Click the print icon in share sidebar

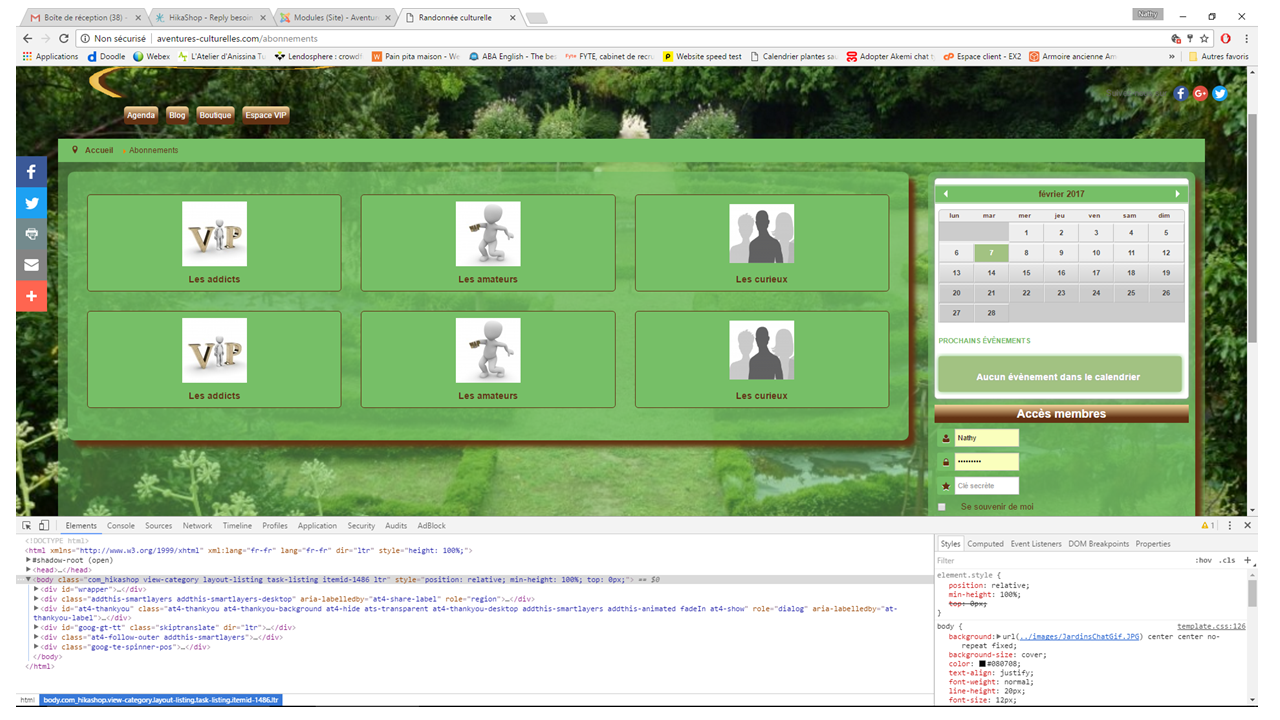pyautogui.click(x=31, y=234)
